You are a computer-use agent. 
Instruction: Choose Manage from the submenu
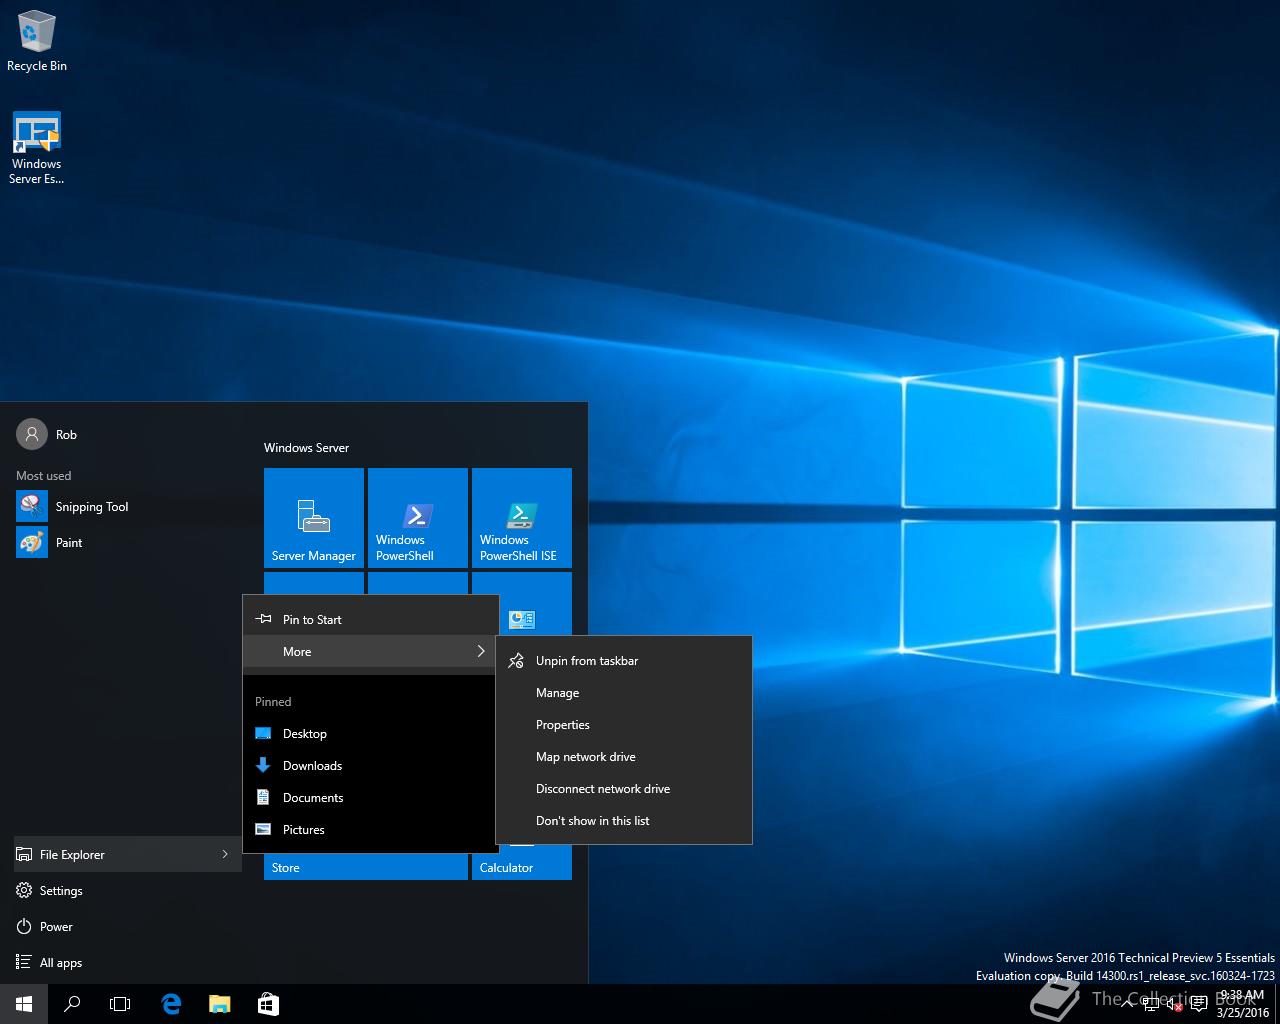point(623,692)
